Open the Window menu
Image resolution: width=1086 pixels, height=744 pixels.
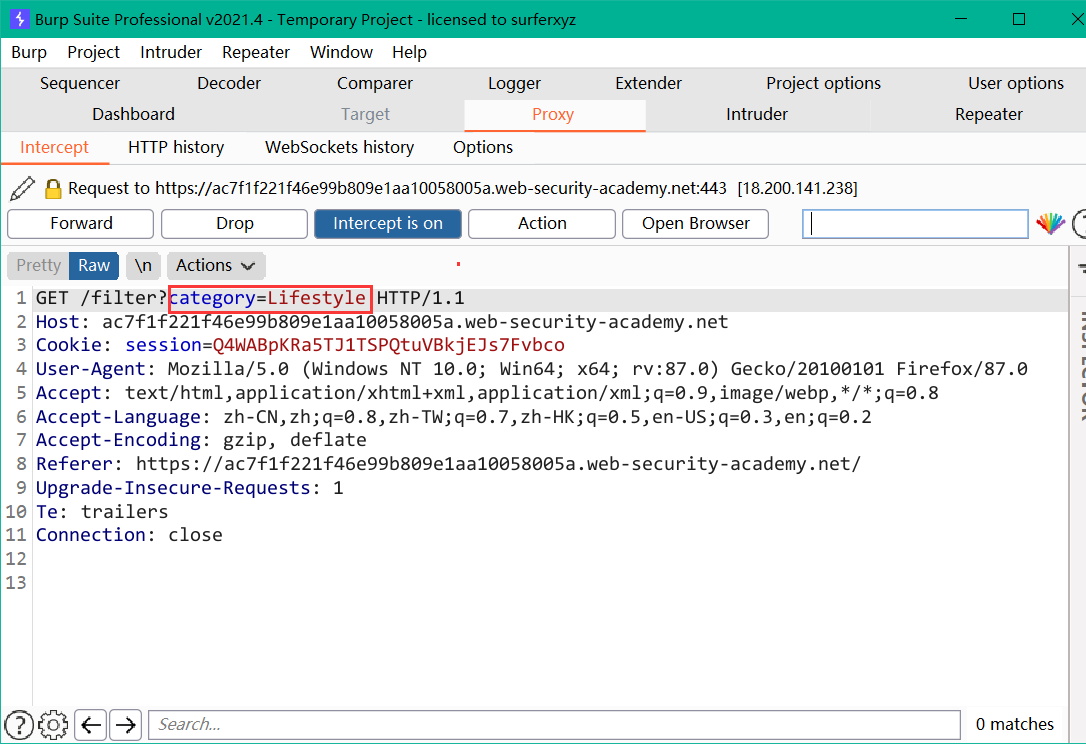(341, 53)
